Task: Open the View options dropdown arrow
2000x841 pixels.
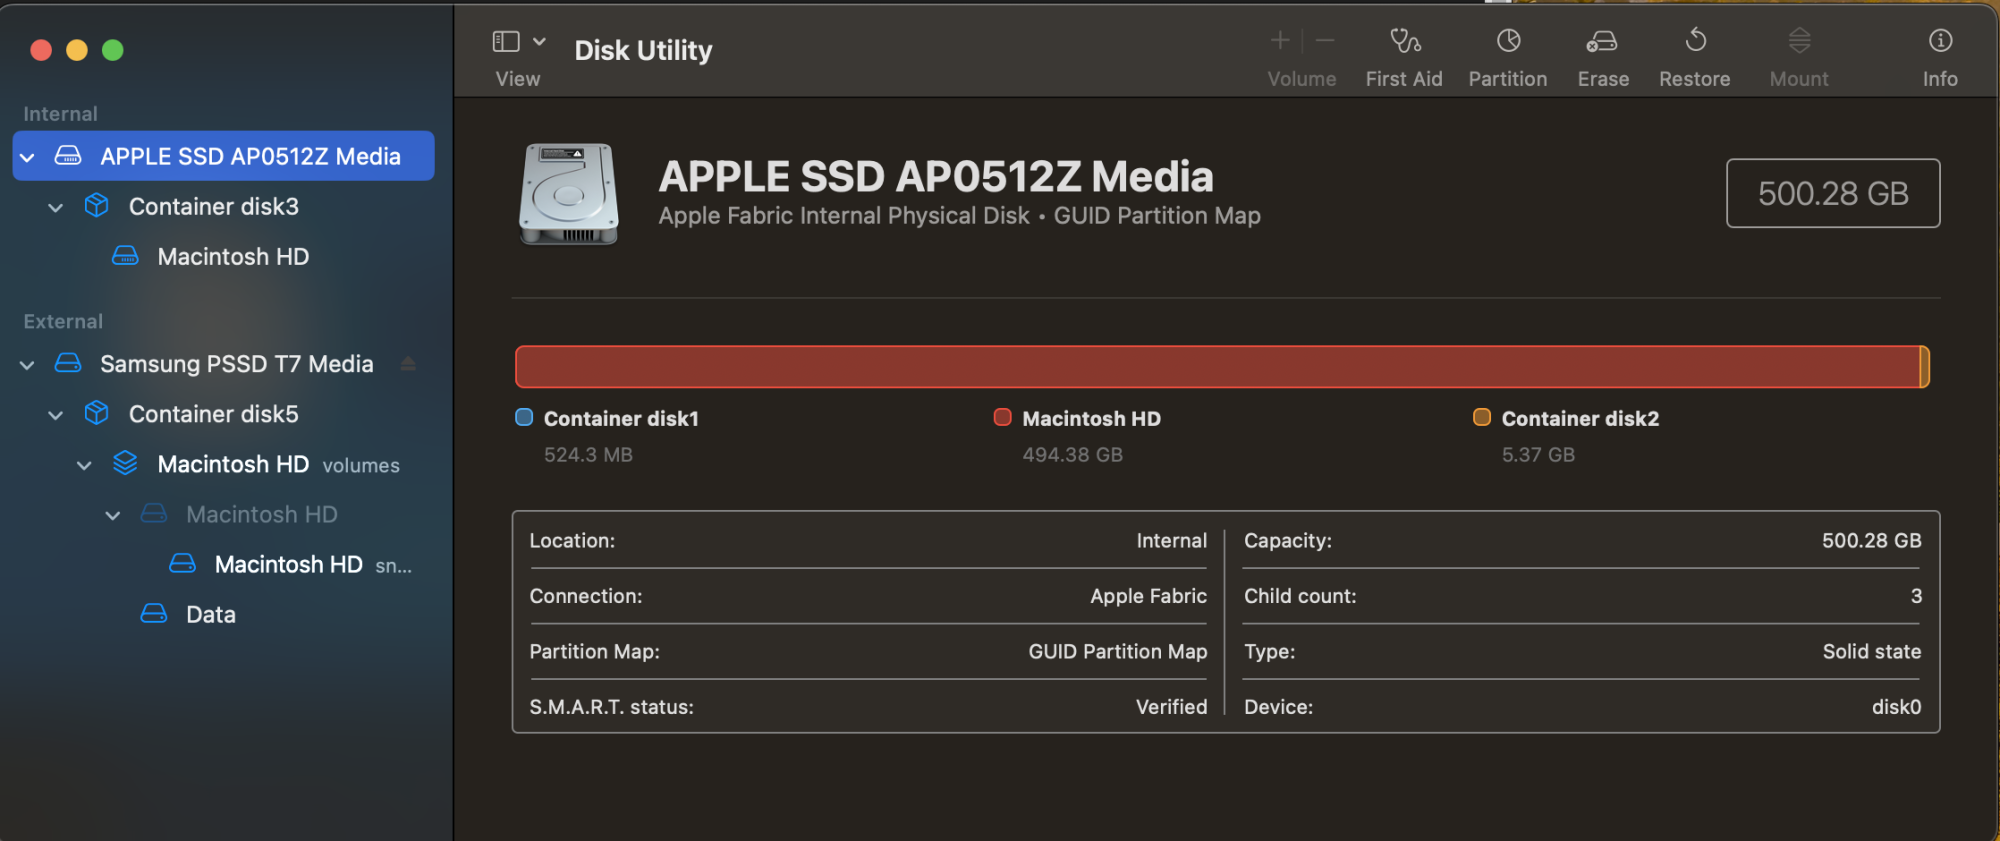Action: tap(540, 41)
